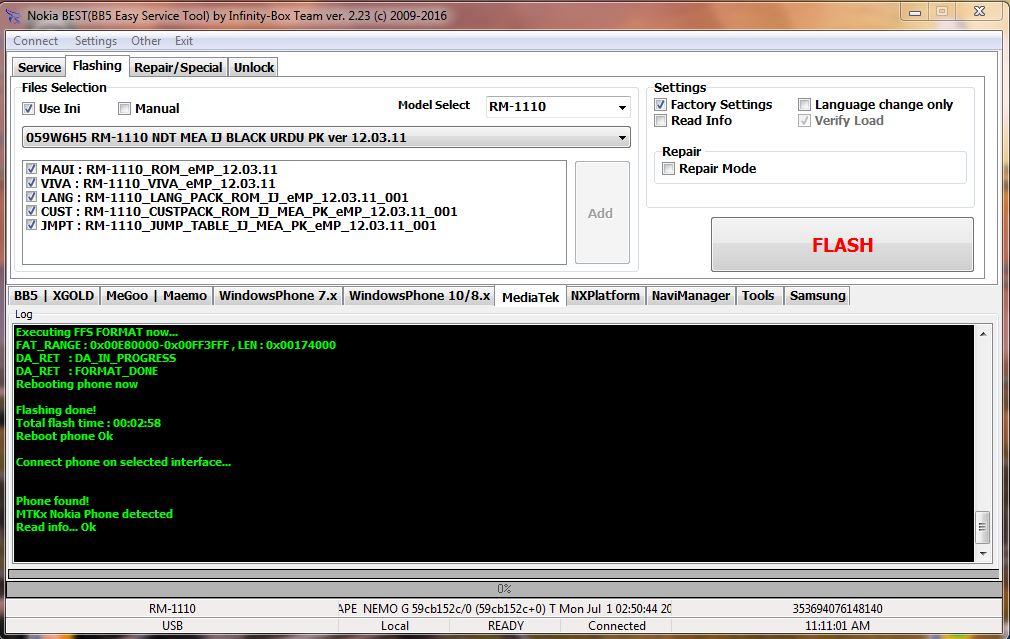1010x639 pixels.
Task: Click the 11:11:01 AM clock cell
Action: pyautogui.click(x=837, y=625)
